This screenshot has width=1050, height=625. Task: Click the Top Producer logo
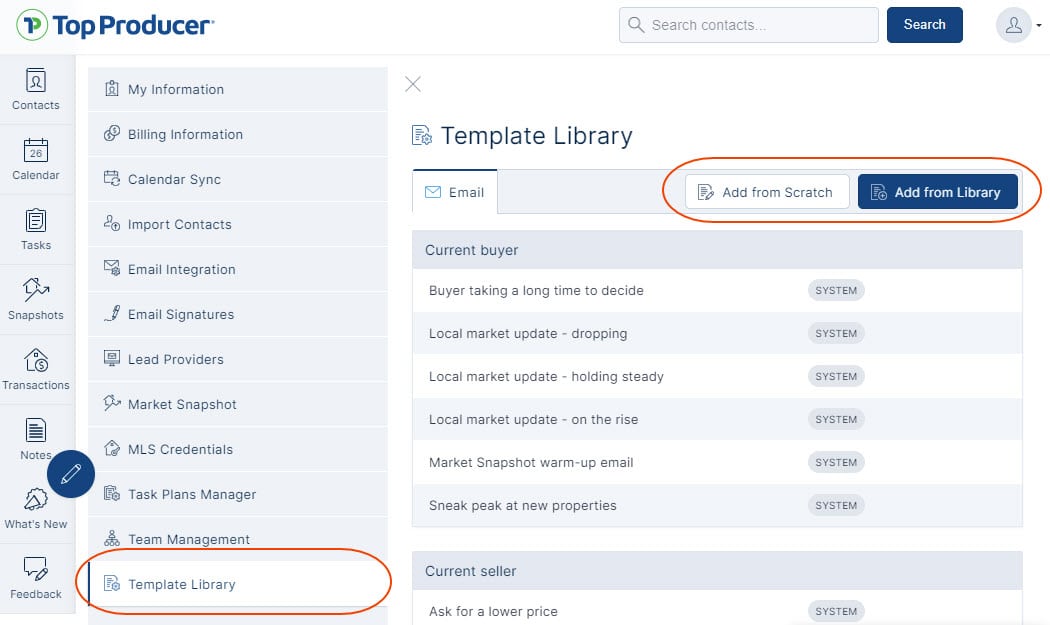pos(115,25)
